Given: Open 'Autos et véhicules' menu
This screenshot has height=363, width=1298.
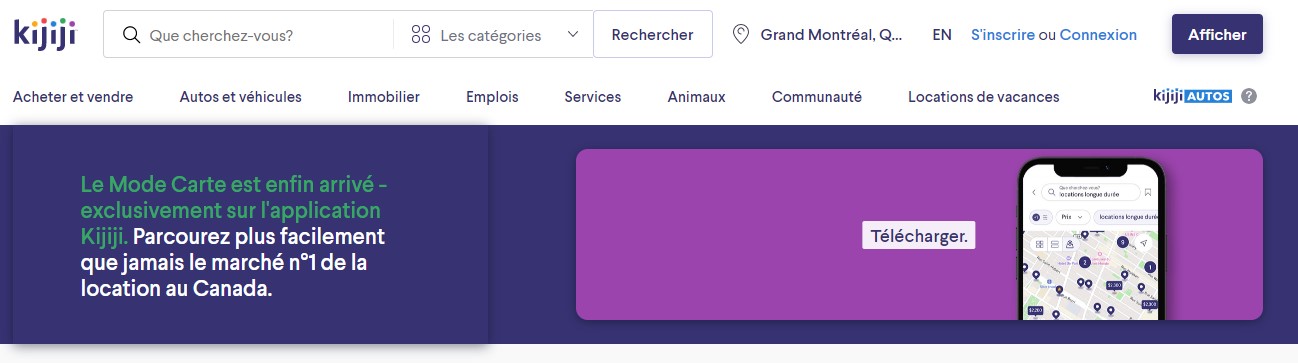Looking at the screenshot, I should point(240,97).
